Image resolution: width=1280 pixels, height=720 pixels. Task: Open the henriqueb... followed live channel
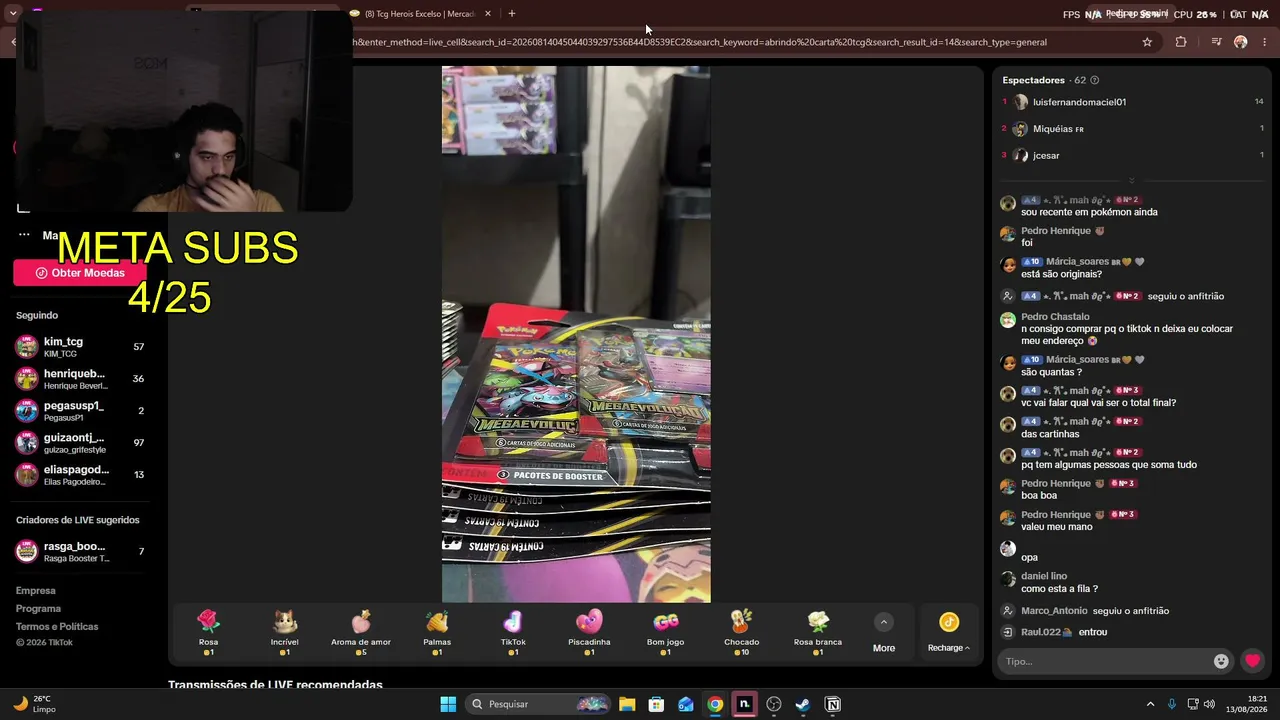coord(80,379)
